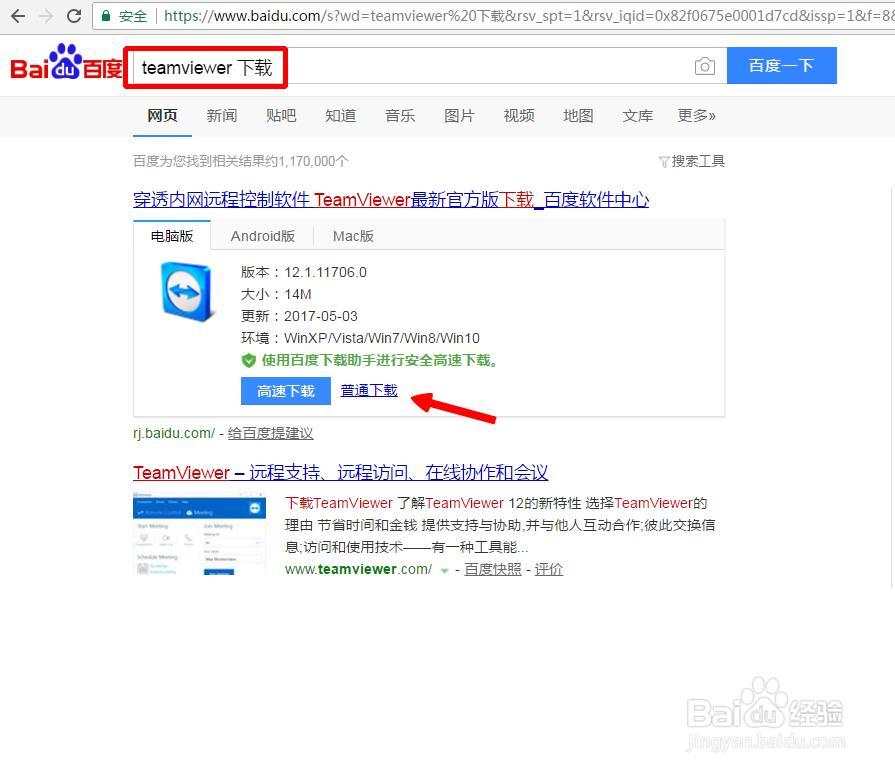Click the green shield safety icon

(248, 361)
